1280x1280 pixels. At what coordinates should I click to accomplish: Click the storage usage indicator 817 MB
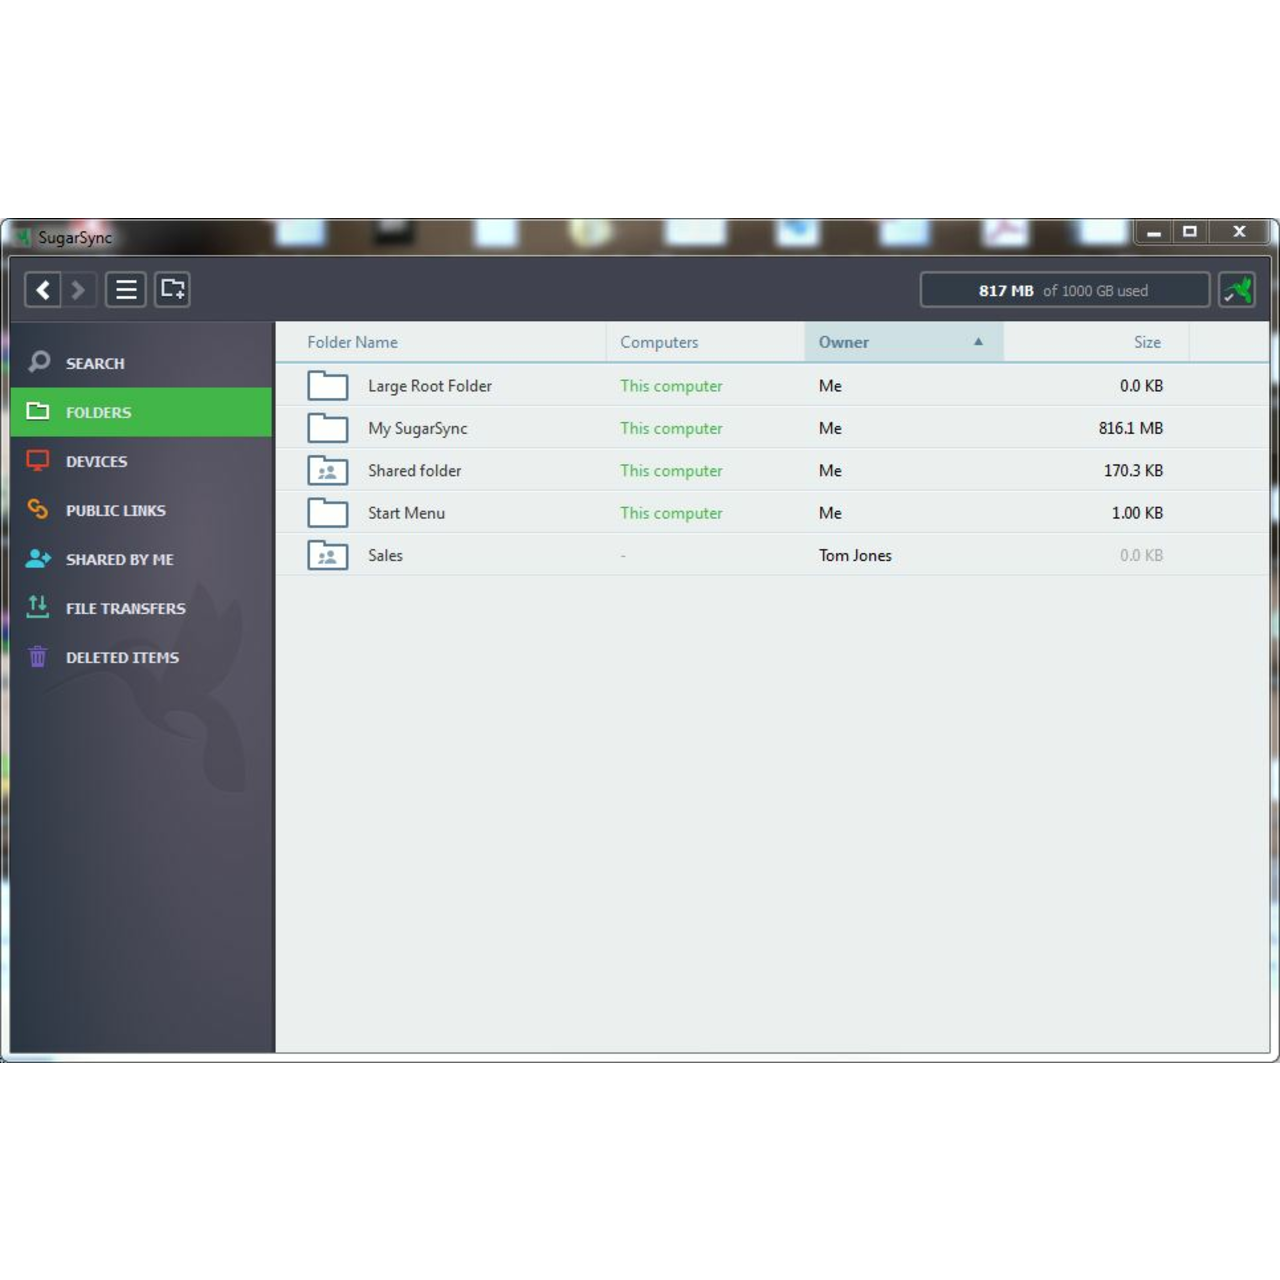(1065, 290)
